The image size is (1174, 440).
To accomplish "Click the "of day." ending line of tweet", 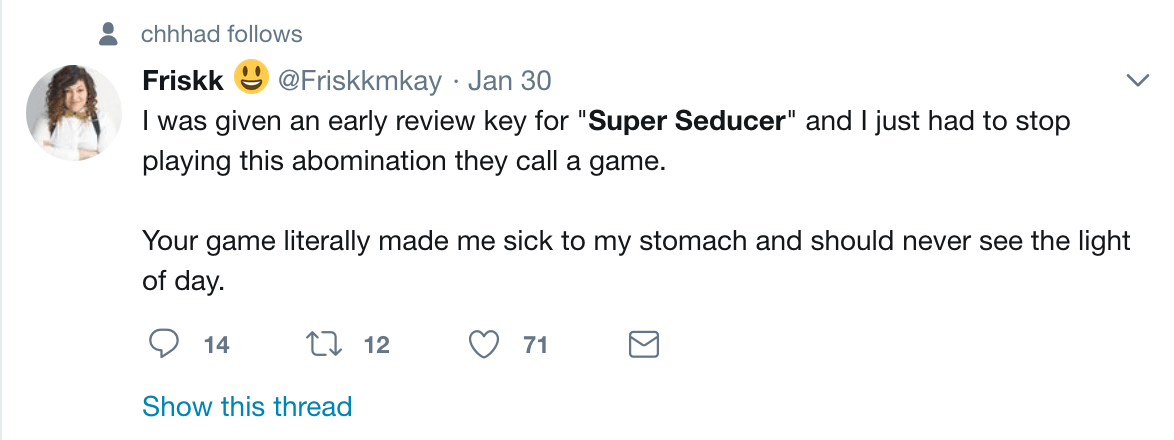I will [183, 281].
